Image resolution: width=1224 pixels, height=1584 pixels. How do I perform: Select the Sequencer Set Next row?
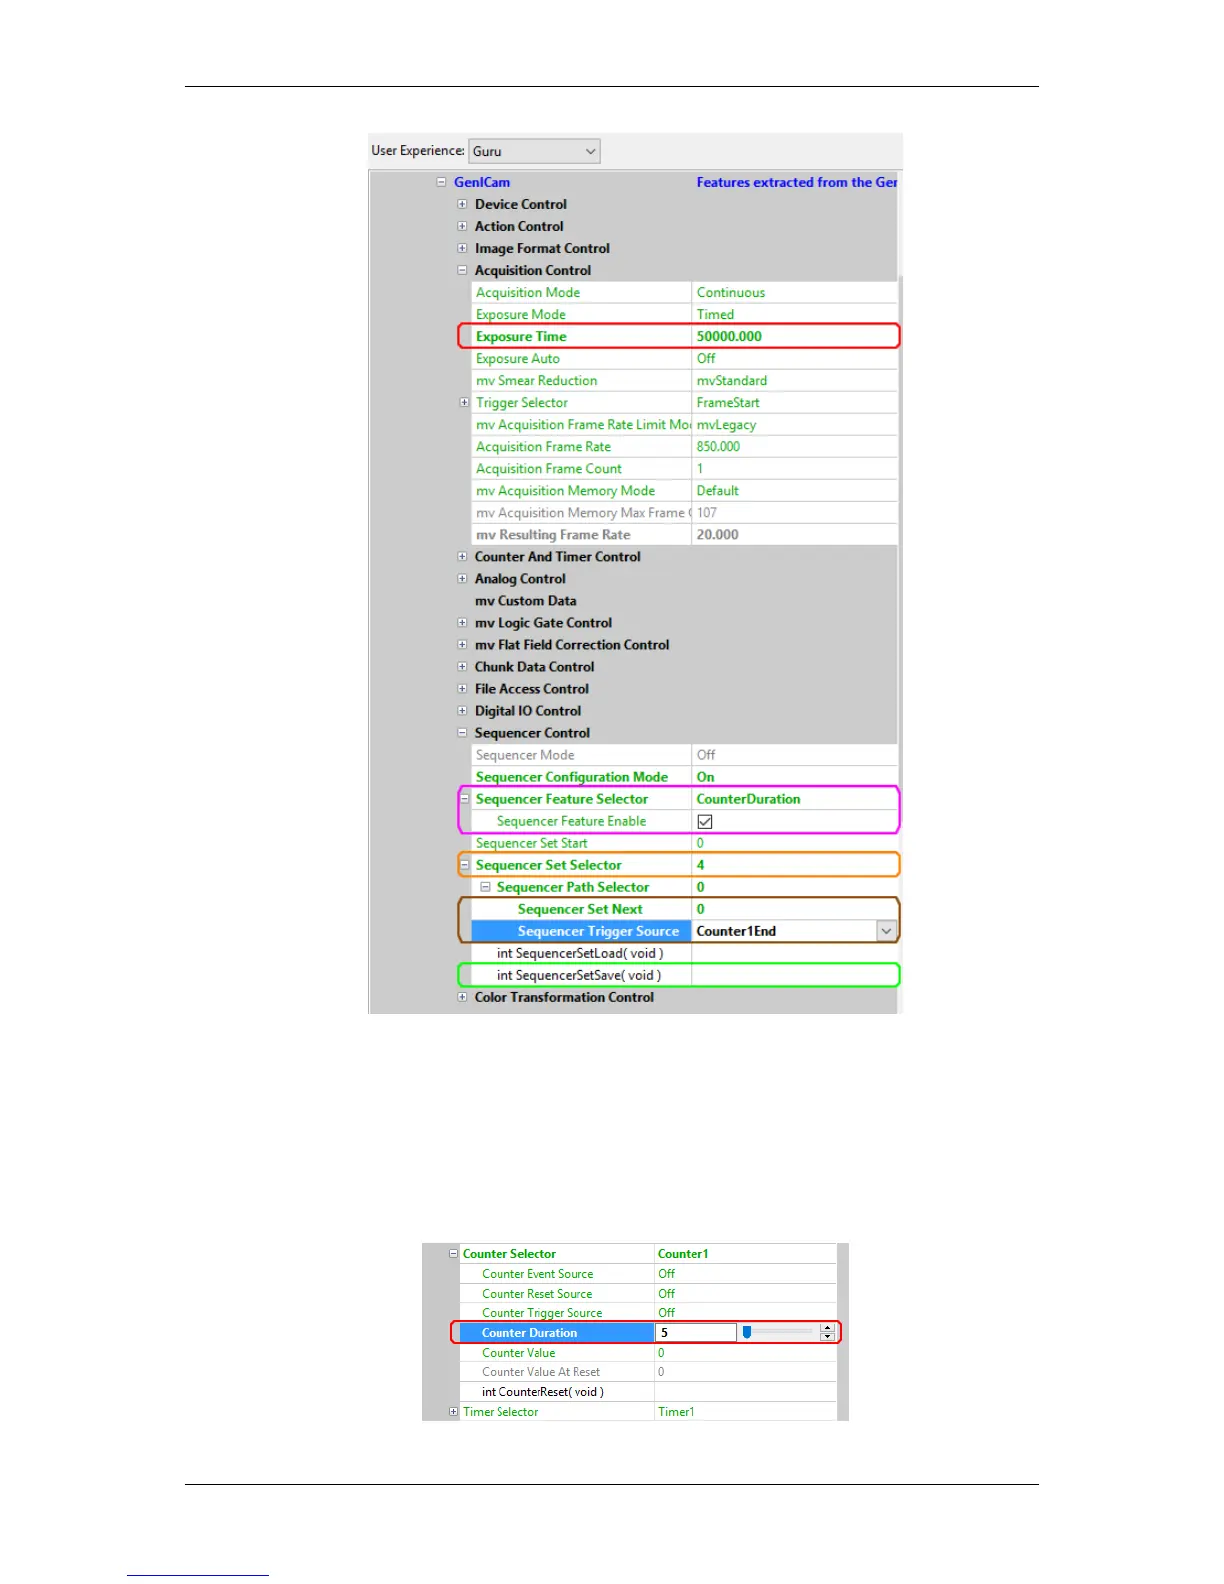(685, 908)
